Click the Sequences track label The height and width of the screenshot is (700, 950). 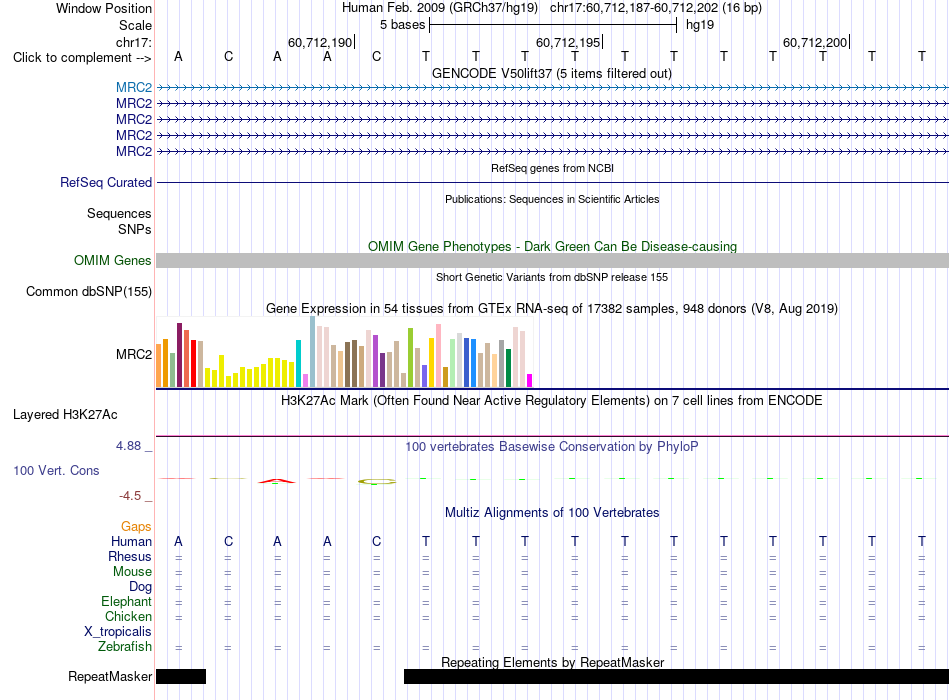pos(119,213)
